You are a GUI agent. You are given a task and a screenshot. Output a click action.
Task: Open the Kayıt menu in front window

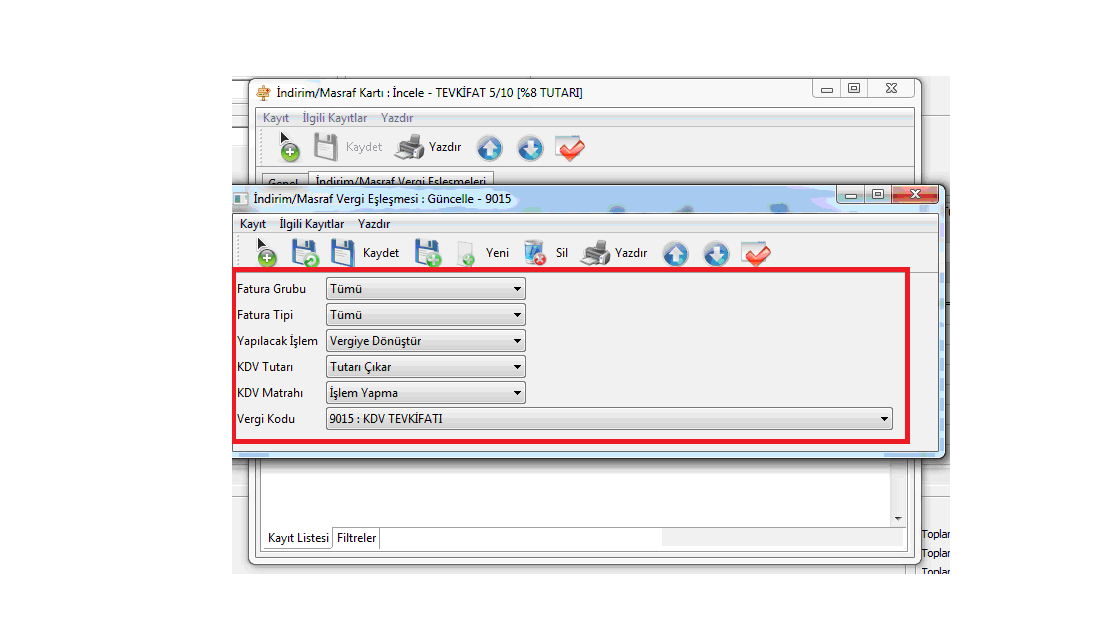[x=253, y=224]
